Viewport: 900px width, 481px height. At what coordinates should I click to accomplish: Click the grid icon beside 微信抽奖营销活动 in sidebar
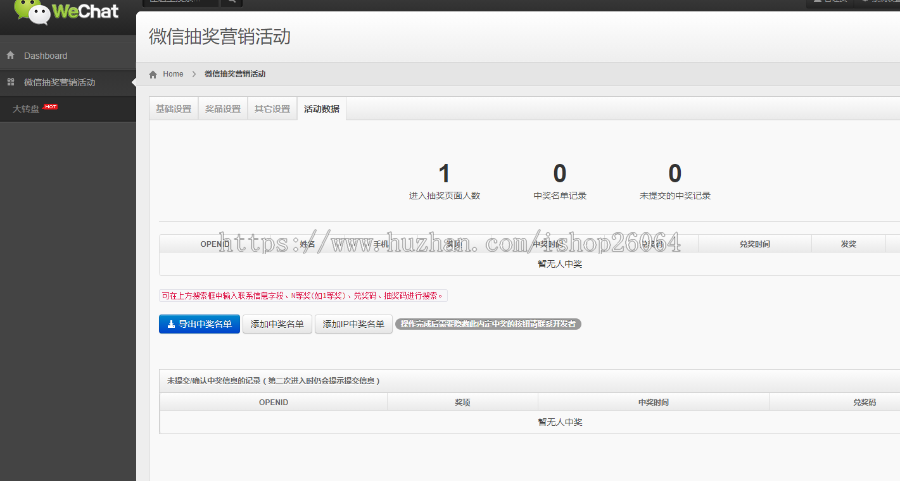(x=11, y=82)
